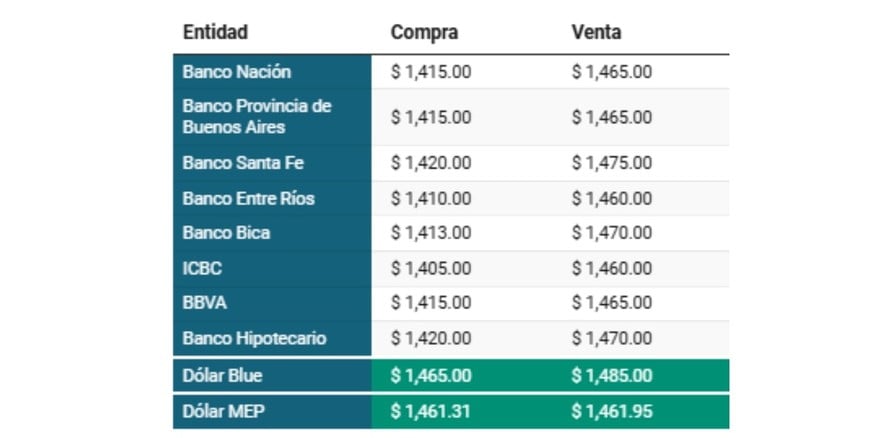Select the Banco Nación row label

click(x=237, y=72)
